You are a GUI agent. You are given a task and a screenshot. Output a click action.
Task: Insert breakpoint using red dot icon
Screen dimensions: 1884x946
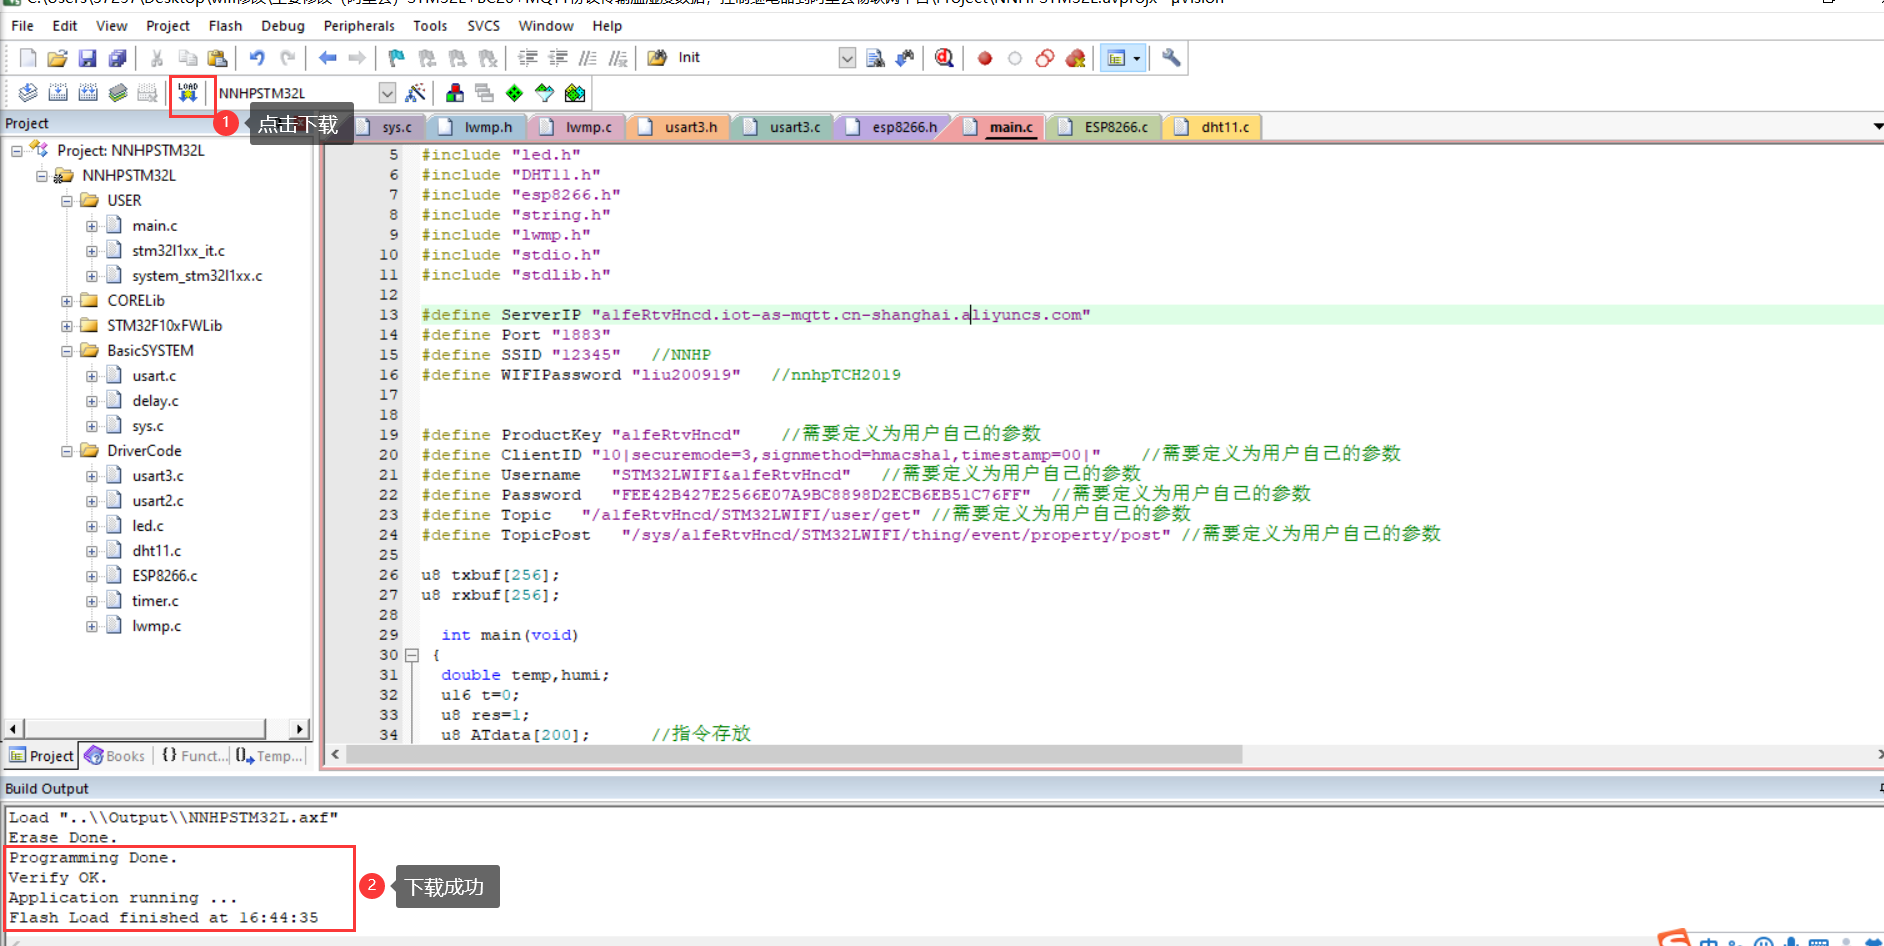pyautogui.click(x=985, y=58)
